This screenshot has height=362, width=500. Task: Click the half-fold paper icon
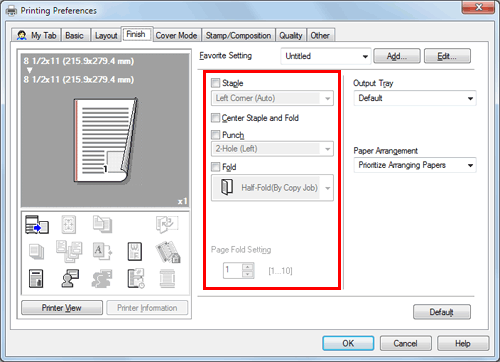(x=227, y=187)
